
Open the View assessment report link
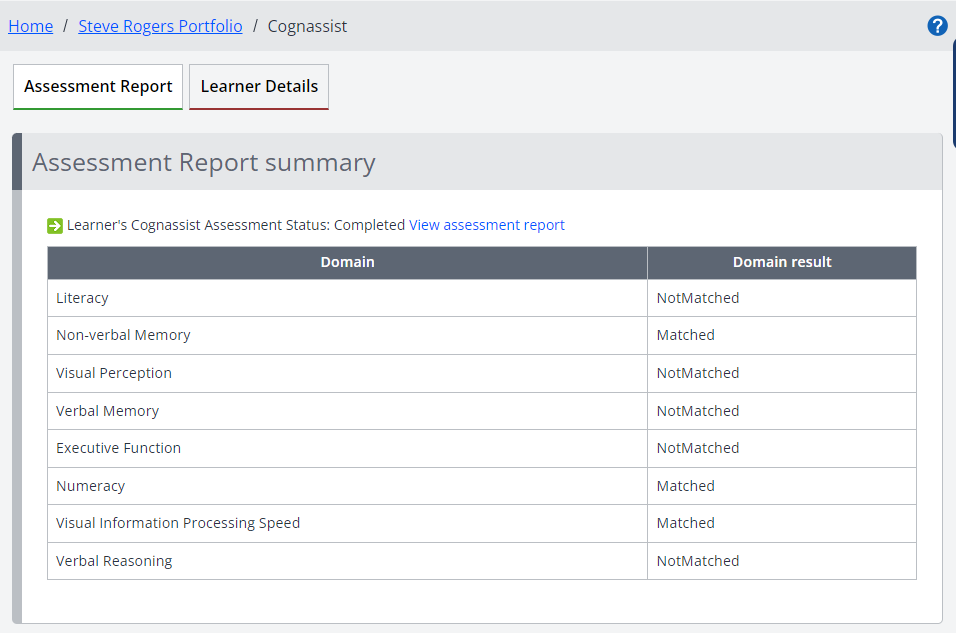click(x=486, y=225)
